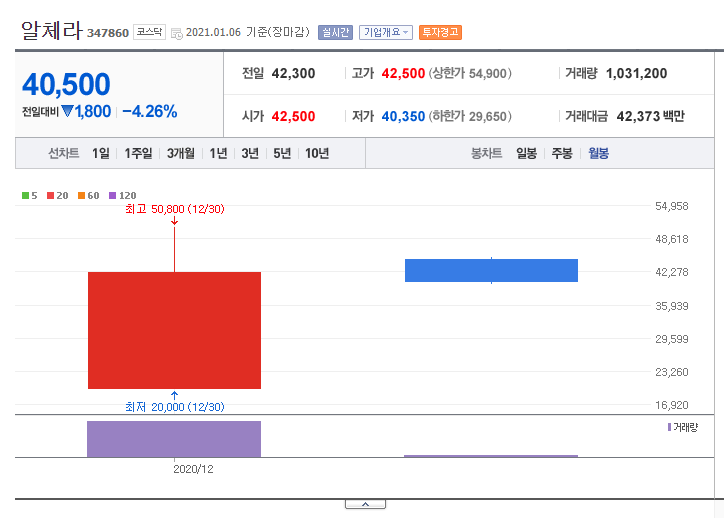
Task: Click the stock code 347860
Action: [108, 33]
